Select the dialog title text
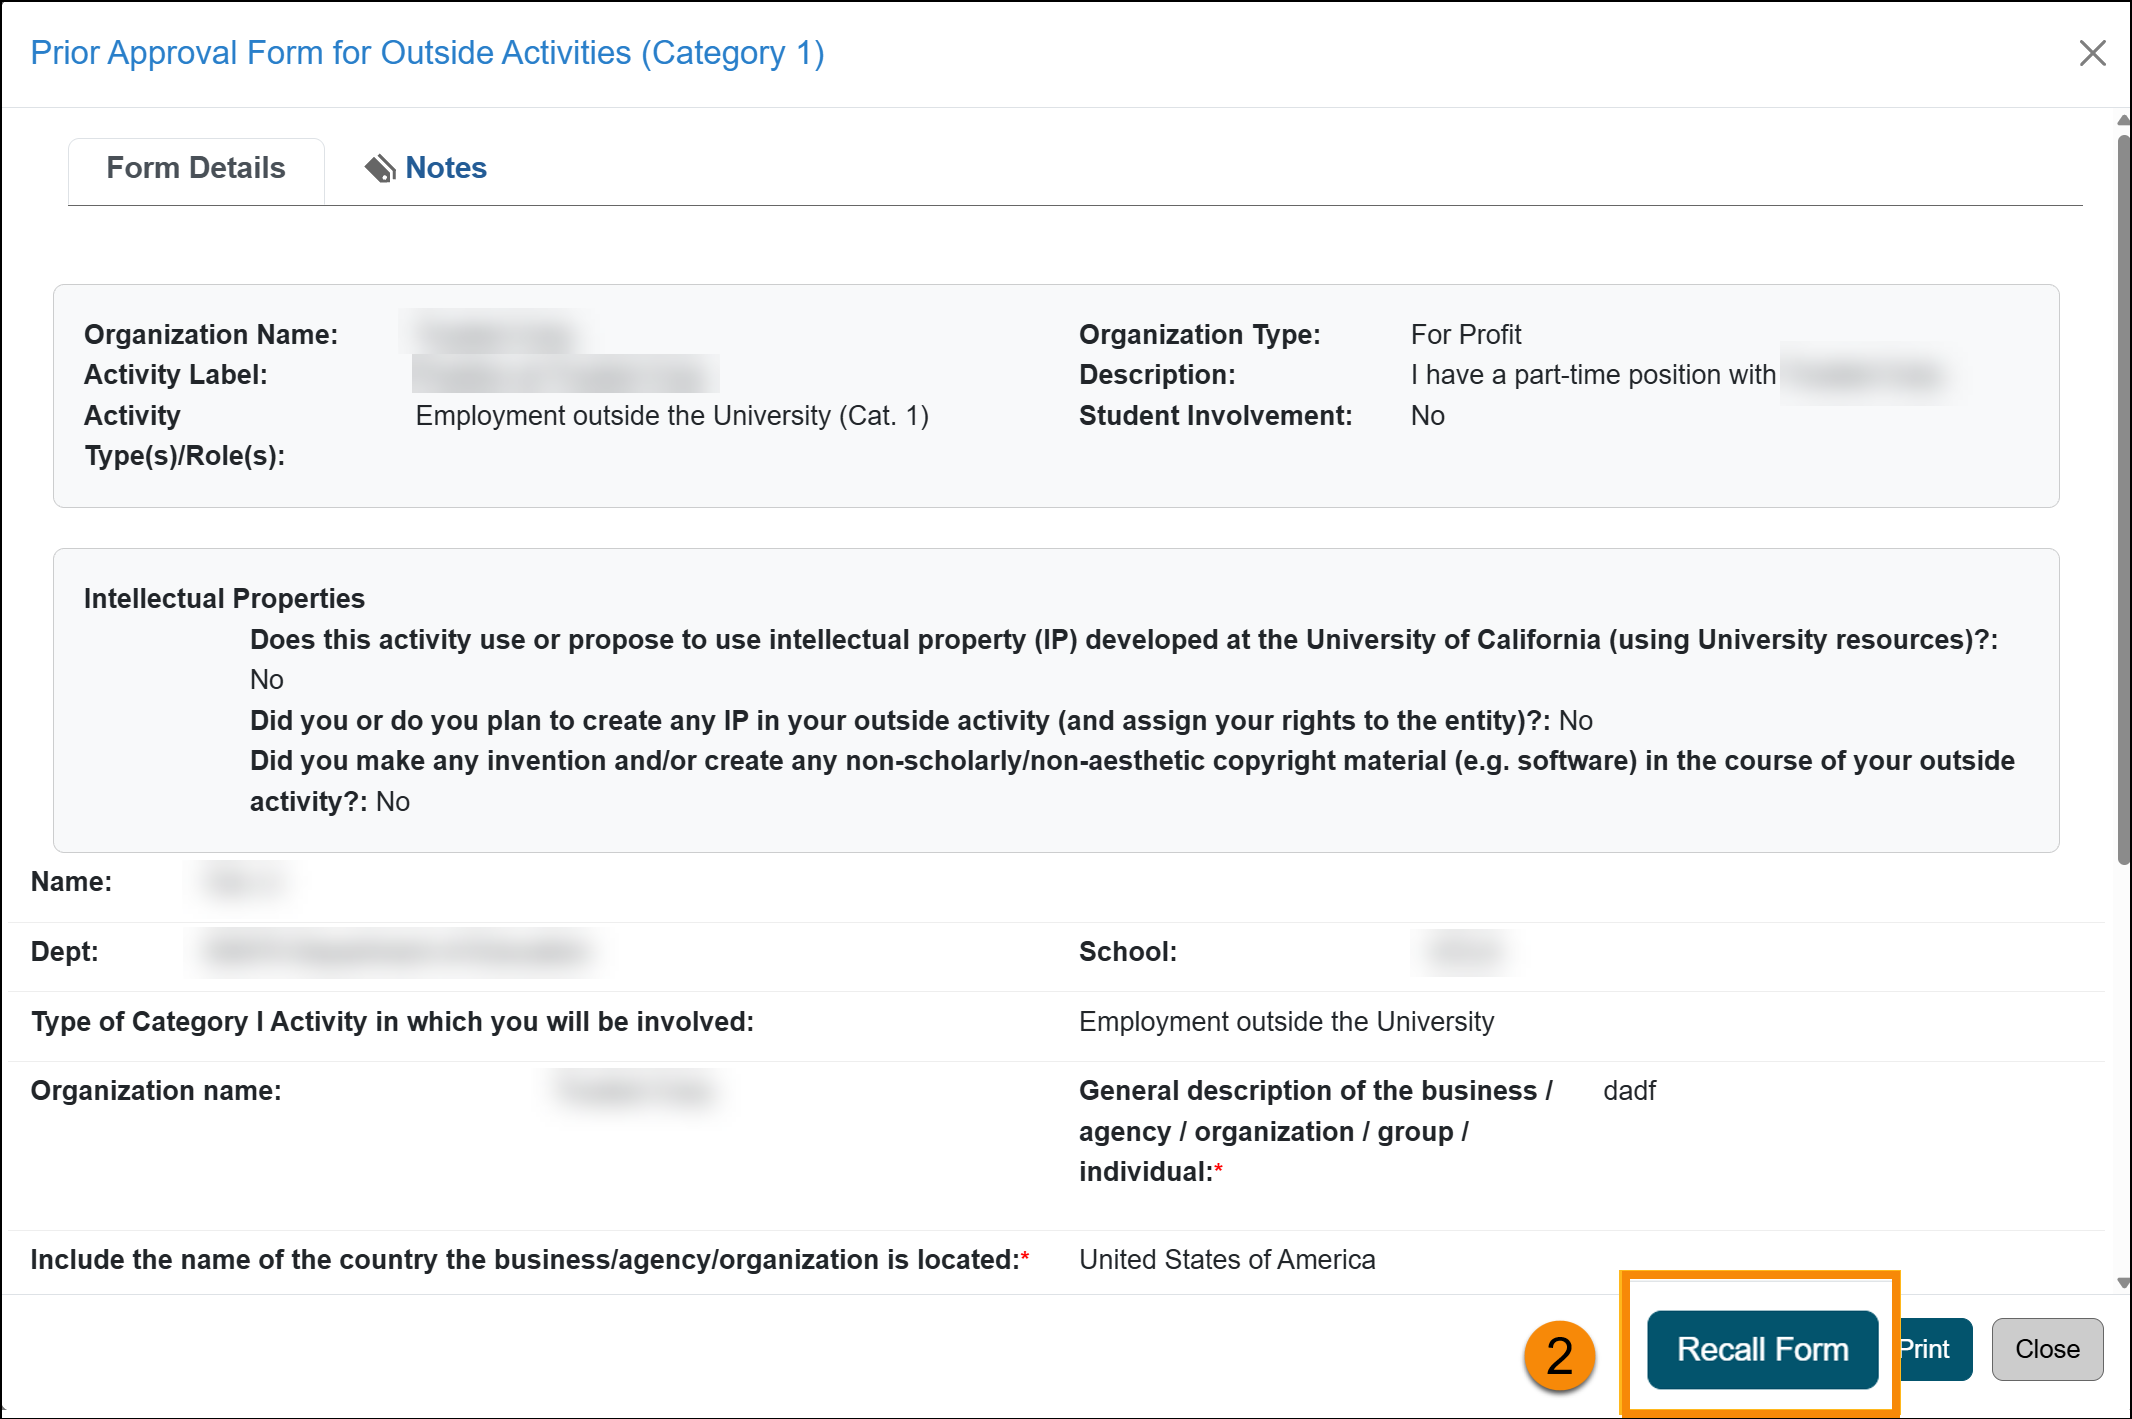This screenshot has height=1419, width=2132. tap(427, 52)
